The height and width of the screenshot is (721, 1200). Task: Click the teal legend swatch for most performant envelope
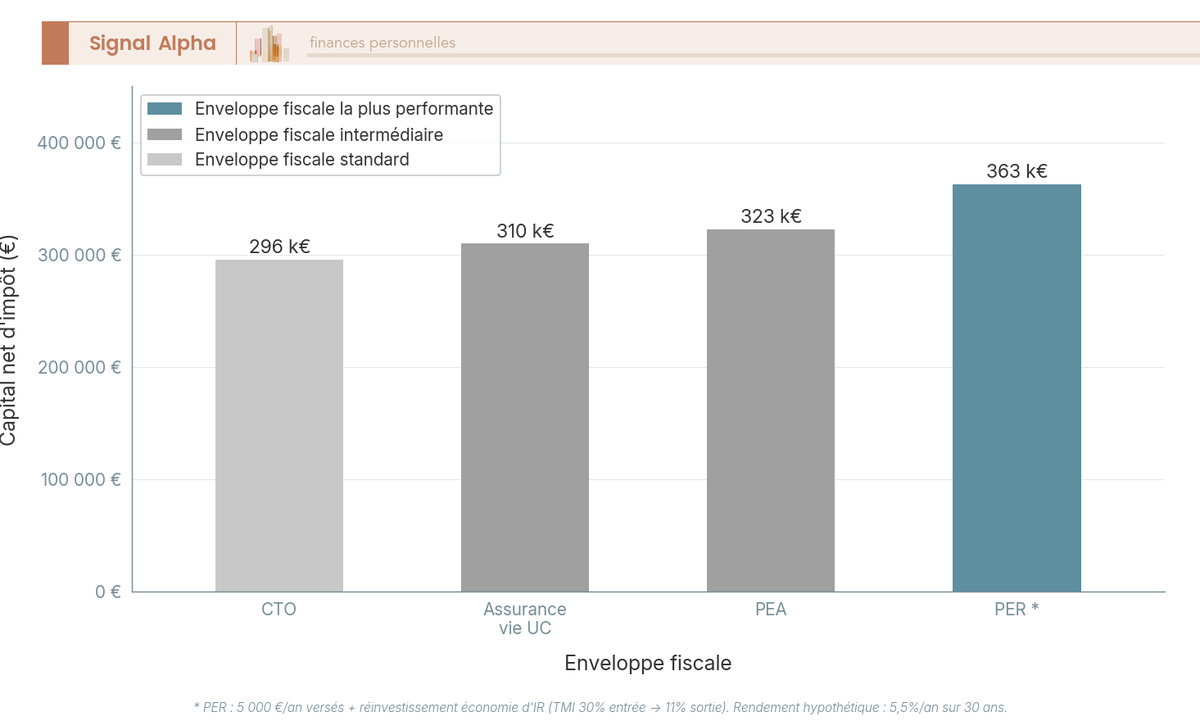[165, 108]
